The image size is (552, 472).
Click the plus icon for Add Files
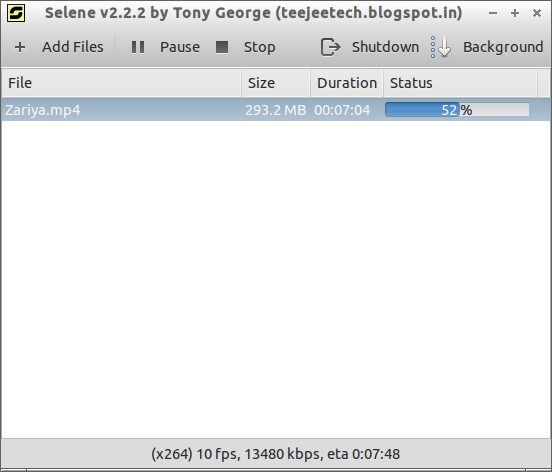point(20,47)
